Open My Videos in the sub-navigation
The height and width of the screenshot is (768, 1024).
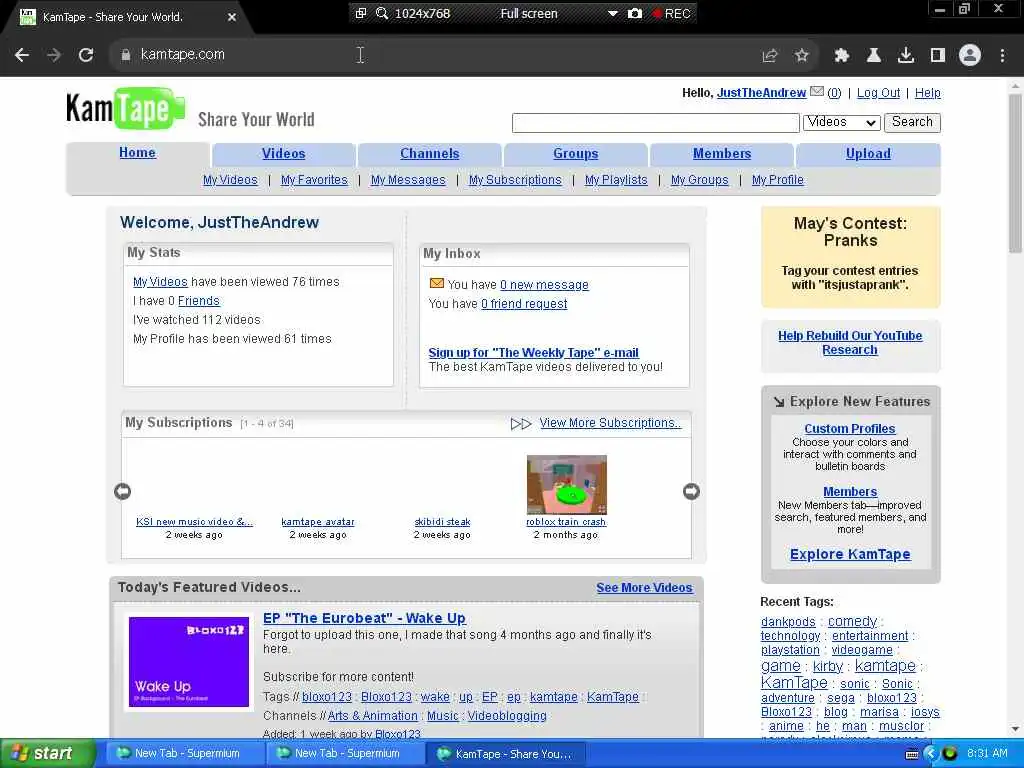pyautogui.click(x=230, y=180)
